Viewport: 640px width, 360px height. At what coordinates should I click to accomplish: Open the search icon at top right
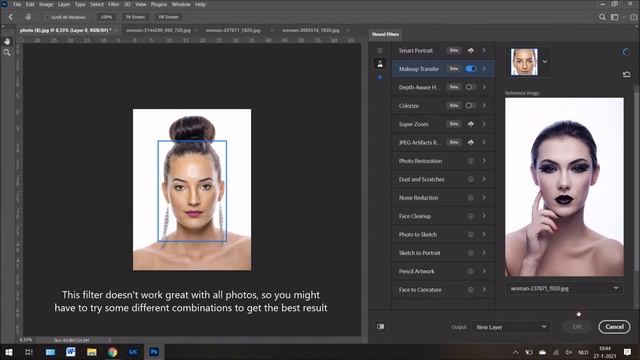(602, 17)
